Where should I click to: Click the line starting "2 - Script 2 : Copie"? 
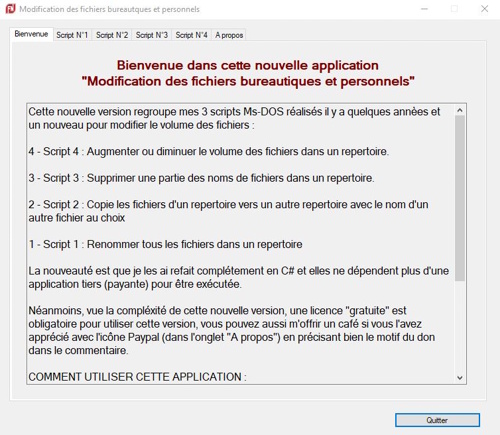[228, 211]
